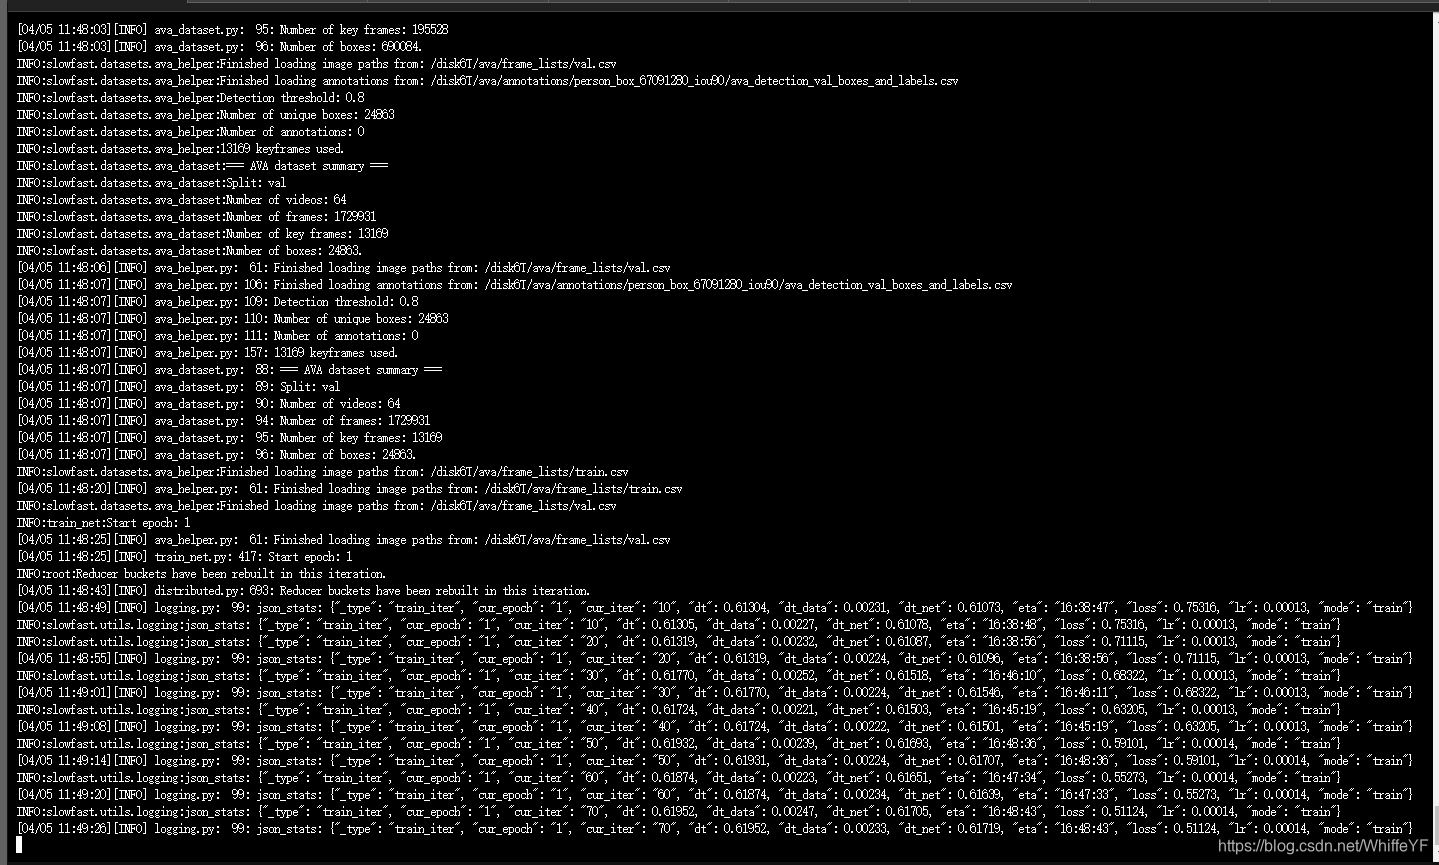Screen dimensions: 1439x865
Task: Select the 'ava_helper.py: 106' annotations log line
Action: click(x=514, y=285)
